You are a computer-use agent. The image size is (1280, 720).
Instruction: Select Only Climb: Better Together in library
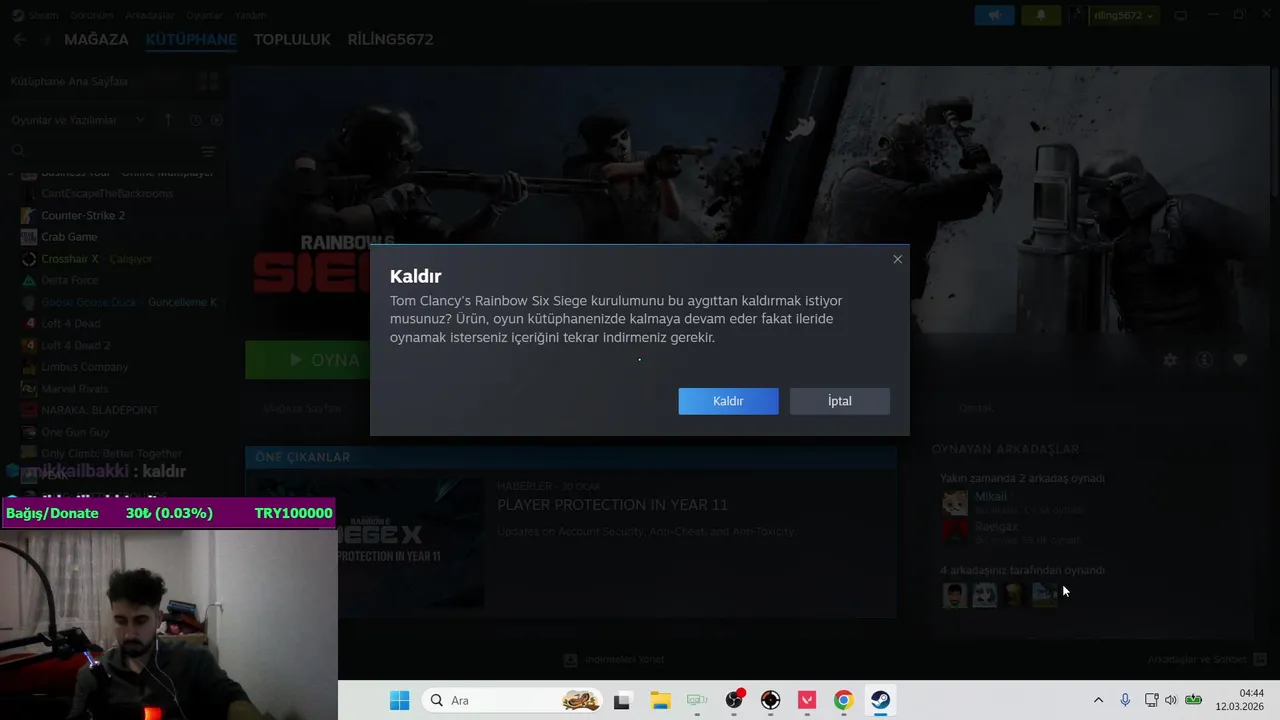(111, 454)
